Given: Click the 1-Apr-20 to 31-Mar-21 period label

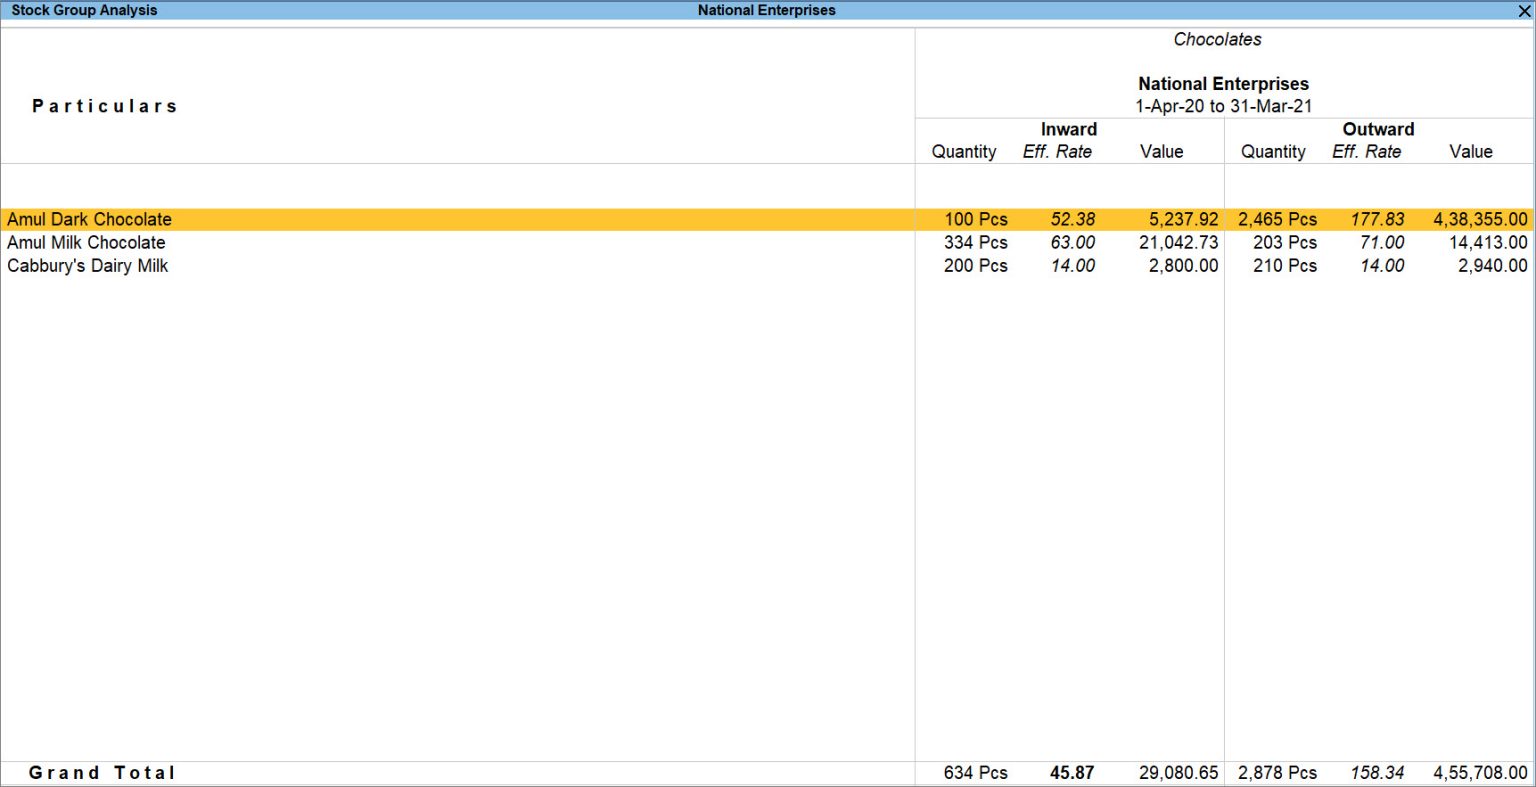Looking at the screenshot, I should pyautogui.click(x=1222, y=105).
